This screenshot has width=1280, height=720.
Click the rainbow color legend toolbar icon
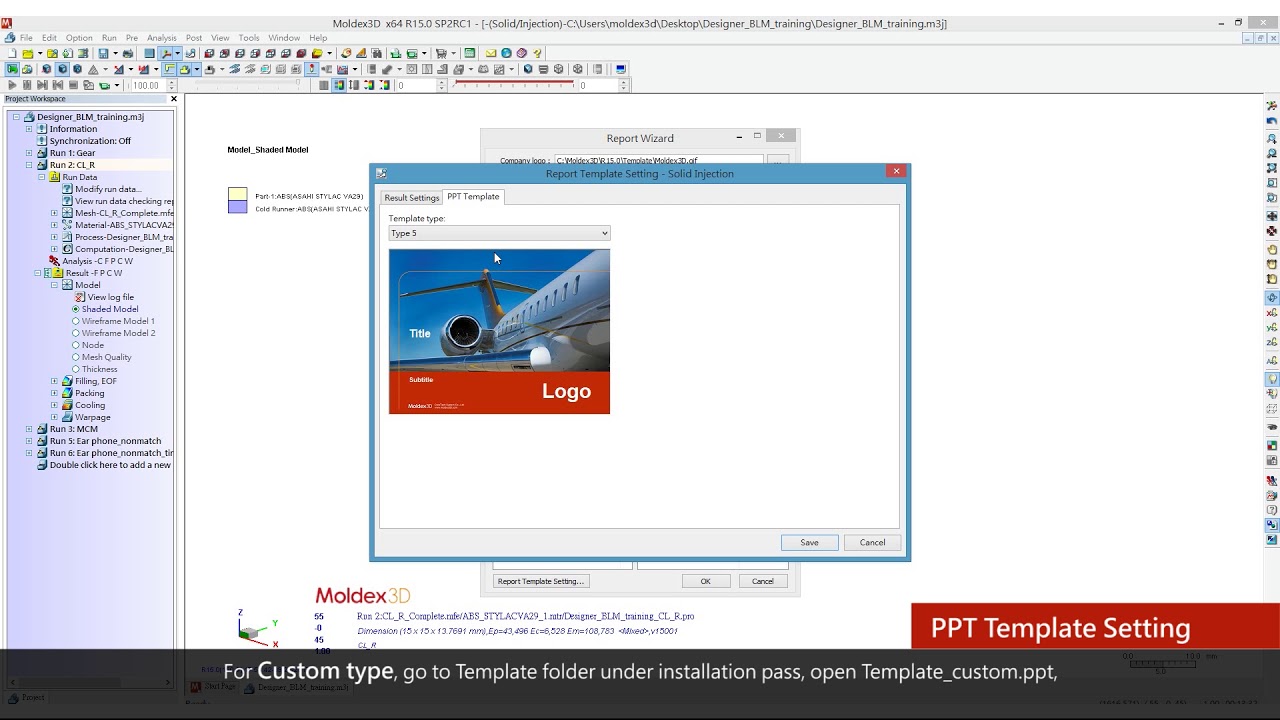coord(339,85)
